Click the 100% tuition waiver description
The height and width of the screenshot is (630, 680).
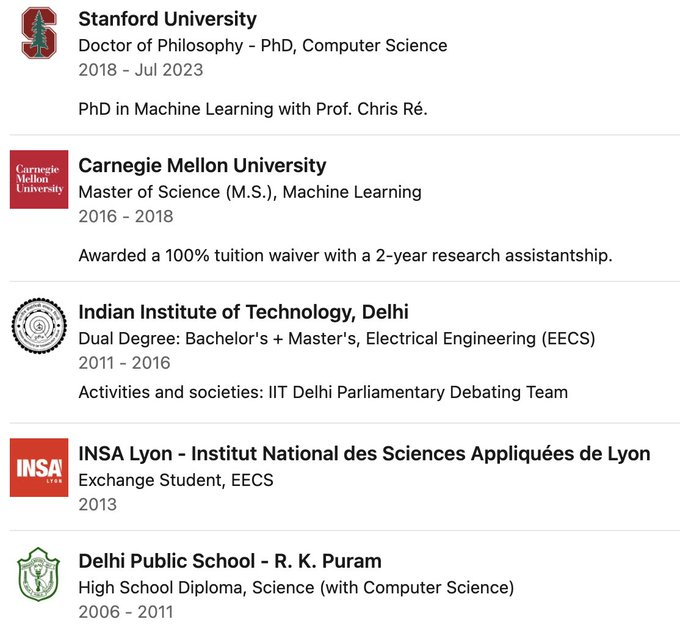pos(345,255)
